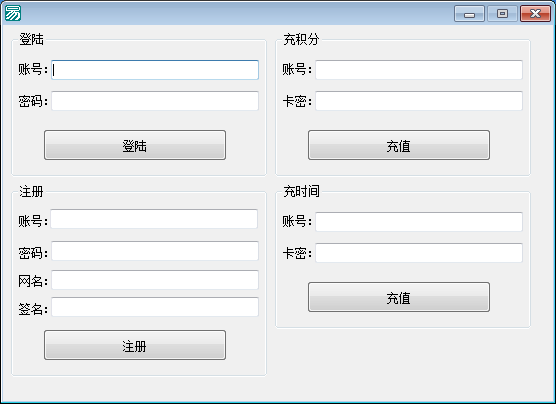Click 充值 button in 充积分 group

pyautogui.click(x=399, y=145)
